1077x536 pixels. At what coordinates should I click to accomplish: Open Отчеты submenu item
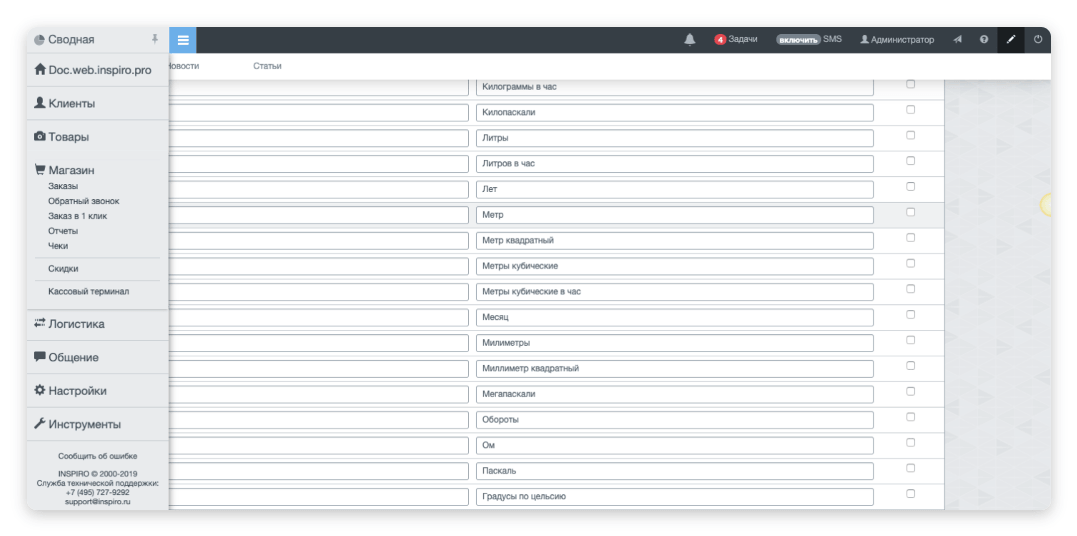[x=63, y=231]
